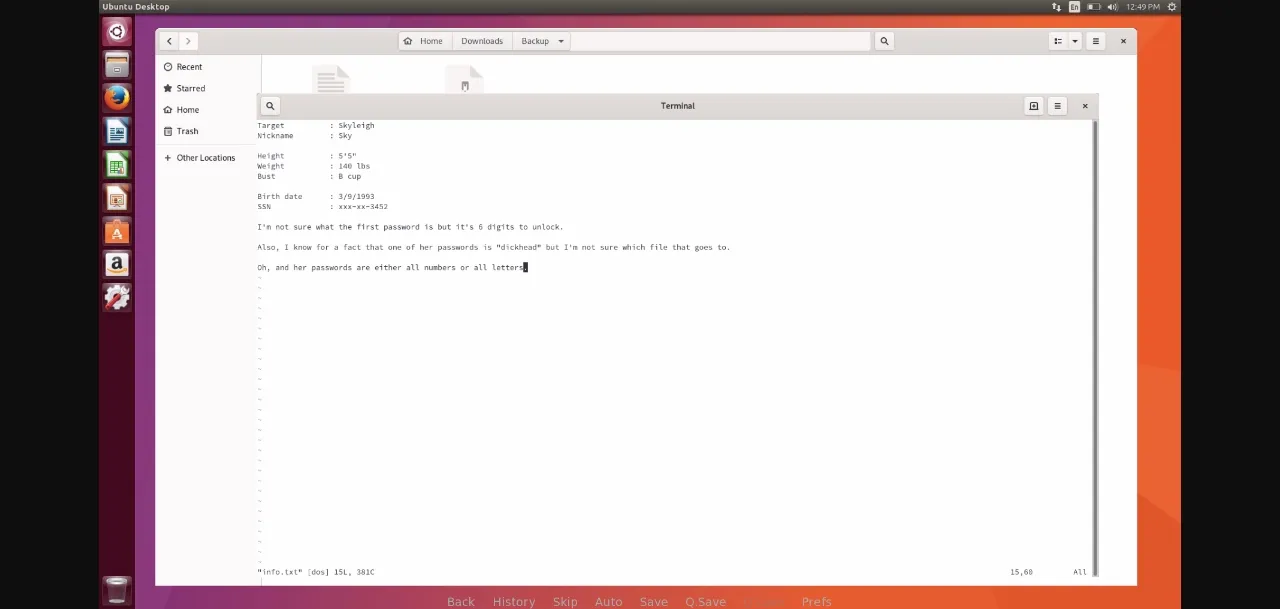Click History in the bottom bar
The height and width of the screenshot is (609, 1280).
click(x=514, y=601)
